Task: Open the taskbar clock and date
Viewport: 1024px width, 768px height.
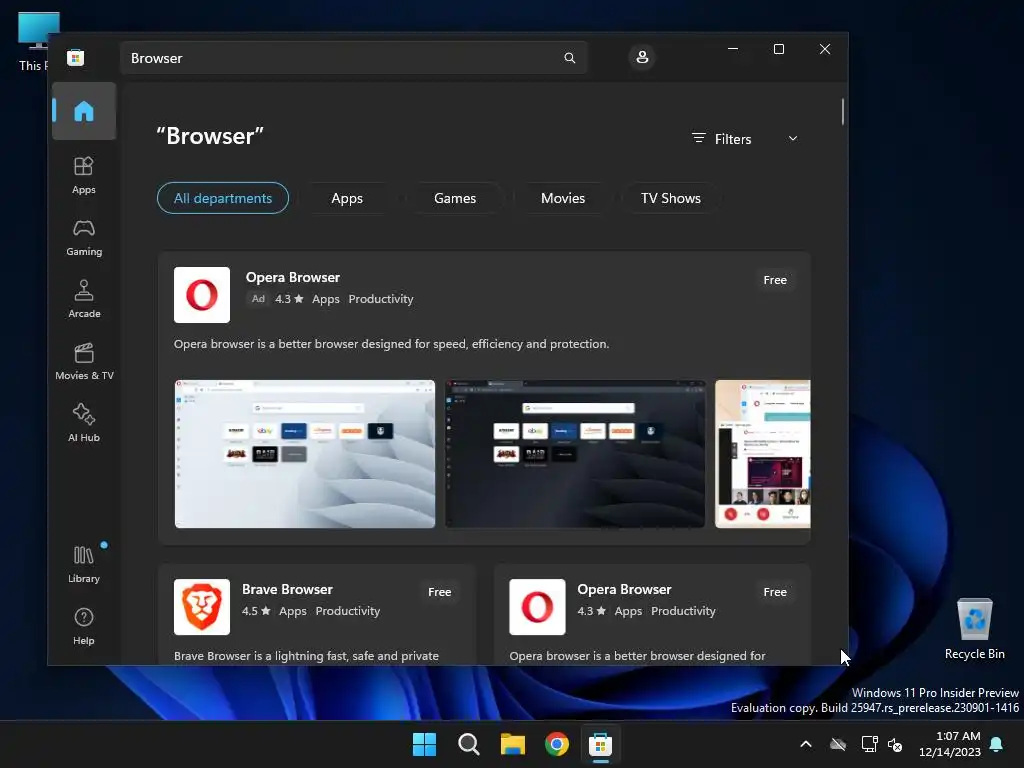Action: click(950, 744)
